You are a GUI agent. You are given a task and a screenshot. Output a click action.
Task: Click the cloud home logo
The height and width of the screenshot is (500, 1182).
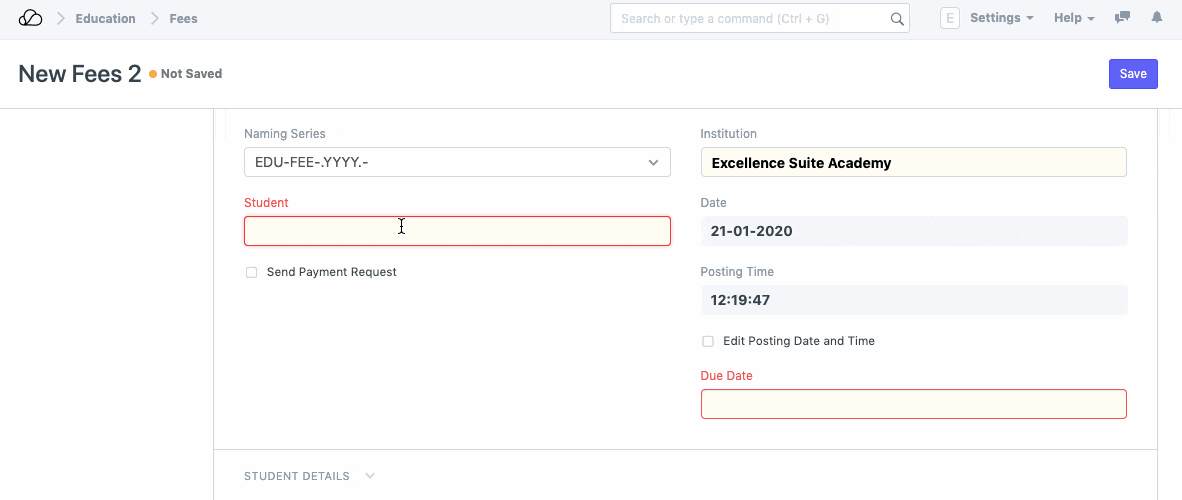click(x=31, y=18)
